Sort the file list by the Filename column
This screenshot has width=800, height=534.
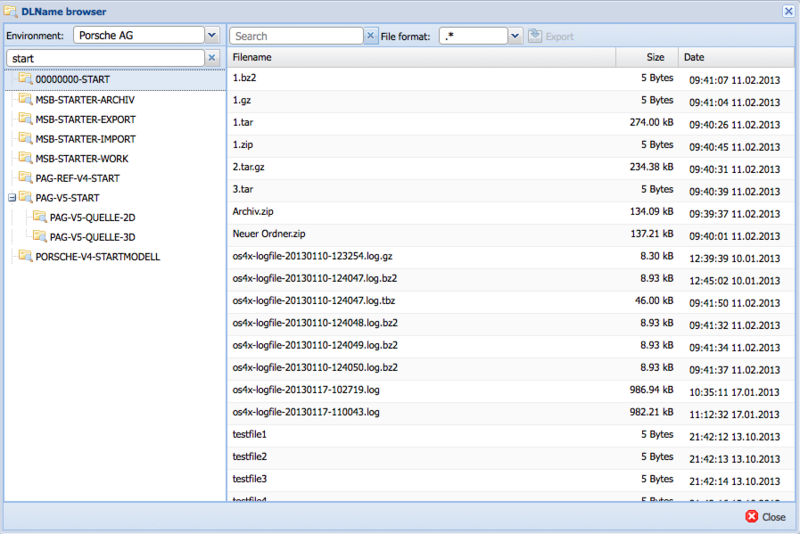[420, 57]
